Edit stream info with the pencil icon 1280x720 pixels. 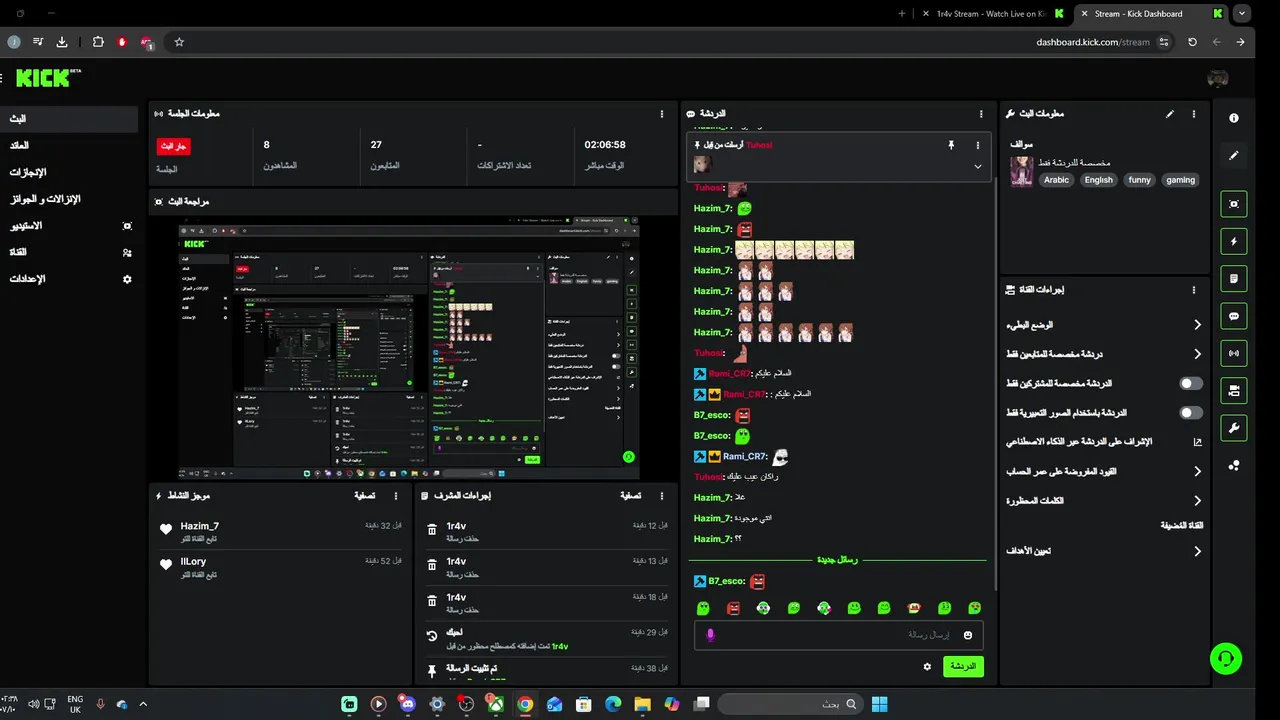point(1170,114)
